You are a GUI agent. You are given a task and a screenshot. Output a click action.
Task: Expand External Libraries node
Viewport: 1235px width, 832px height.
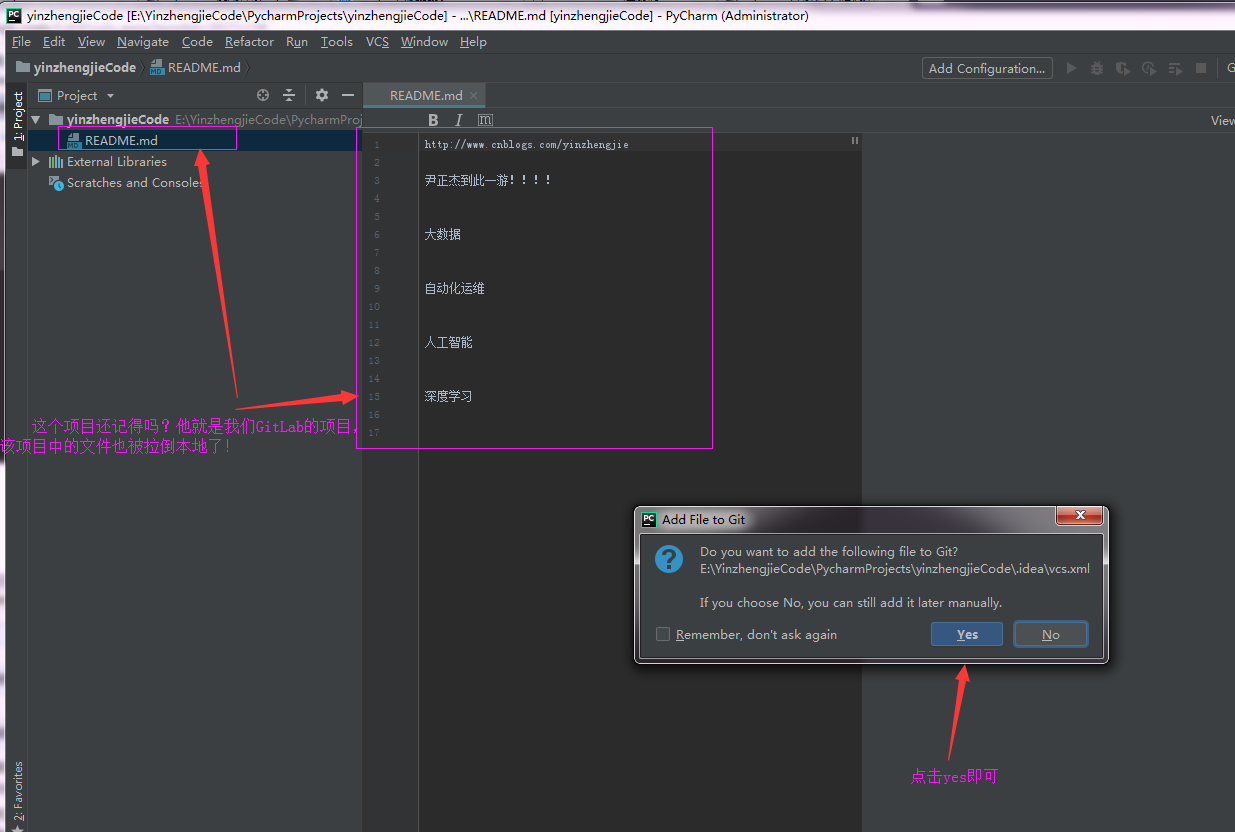coord(36,161)
